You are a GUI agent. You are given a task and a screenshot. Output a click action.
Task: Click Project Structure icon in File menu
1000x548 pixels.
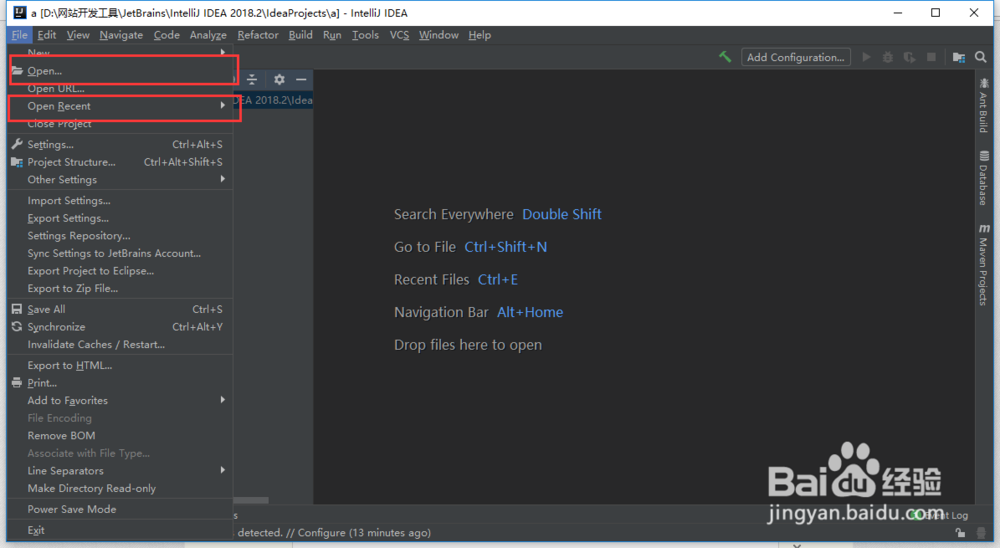17,162
